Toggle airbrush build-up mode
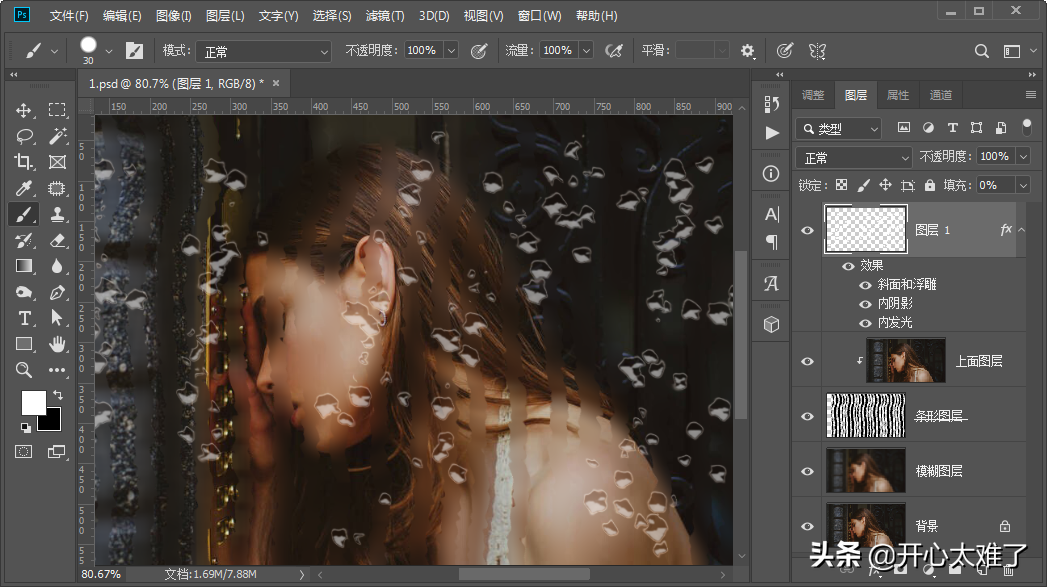 pos(613,51)
